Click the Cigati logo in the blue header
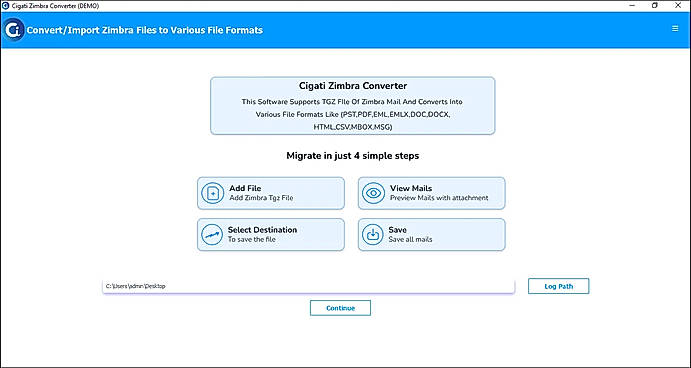 14,30
